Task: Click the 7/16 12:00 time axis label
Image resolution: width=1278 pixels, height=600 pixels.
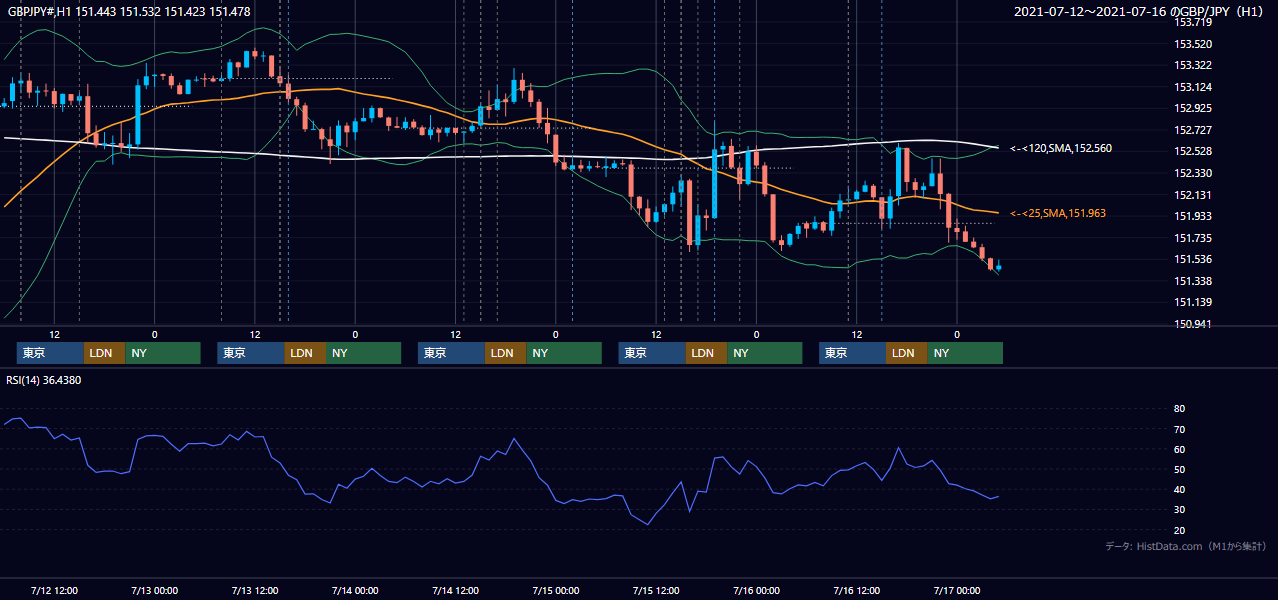Action: coord(857,590)
